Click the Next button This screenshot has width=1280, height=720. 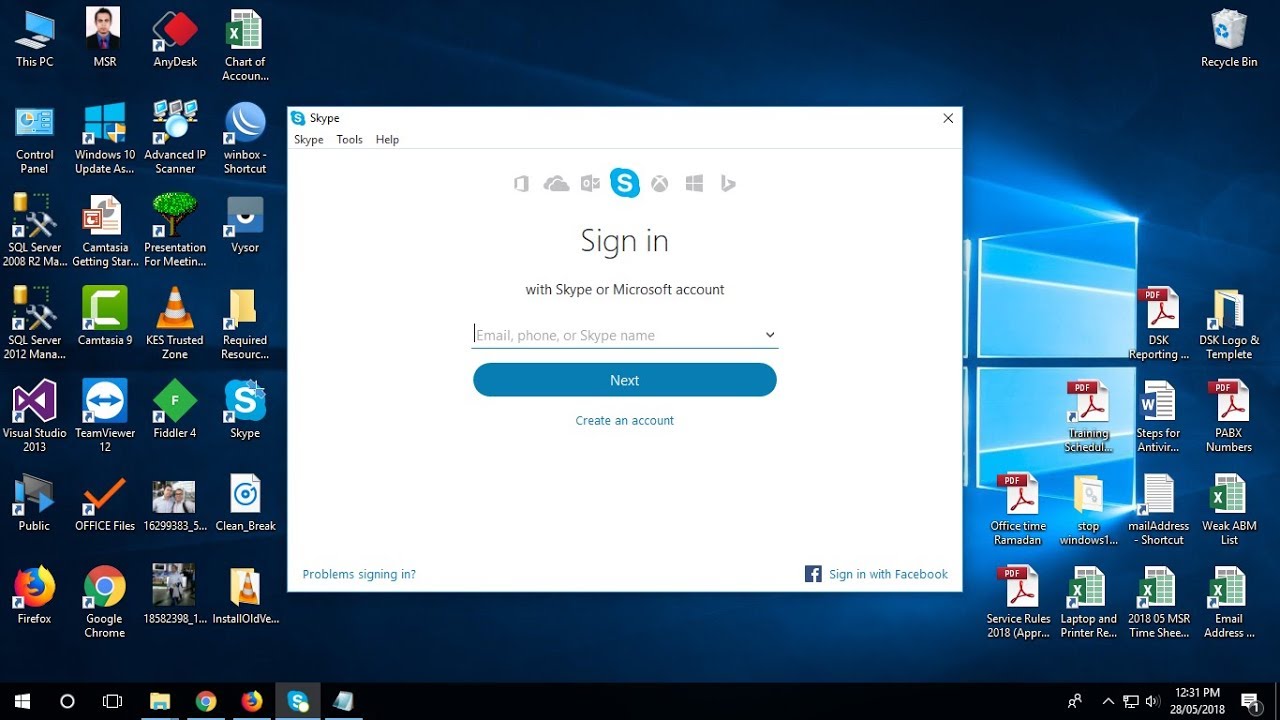click(x=625, y=380)
